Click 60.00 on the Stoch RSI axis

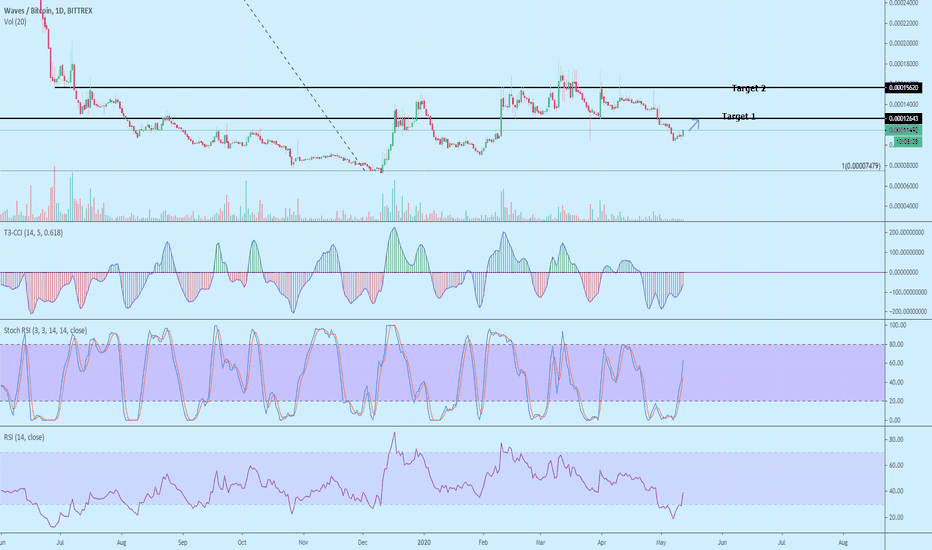point(896,363)
